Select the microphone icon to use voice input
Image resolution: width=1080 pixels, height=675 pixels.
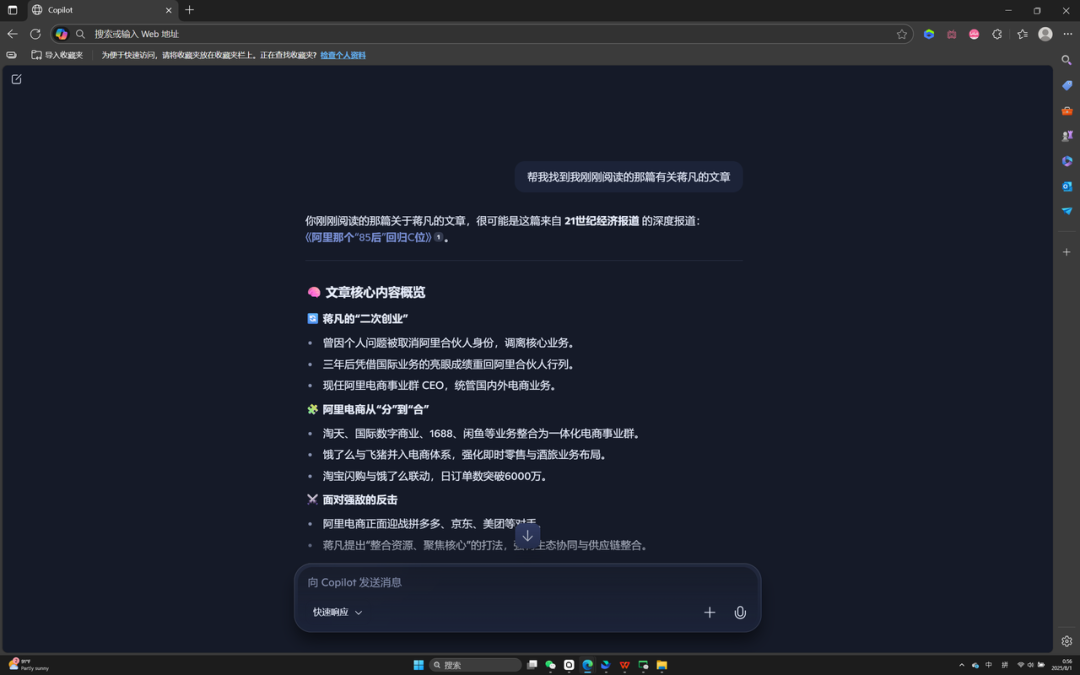point(739,612)
